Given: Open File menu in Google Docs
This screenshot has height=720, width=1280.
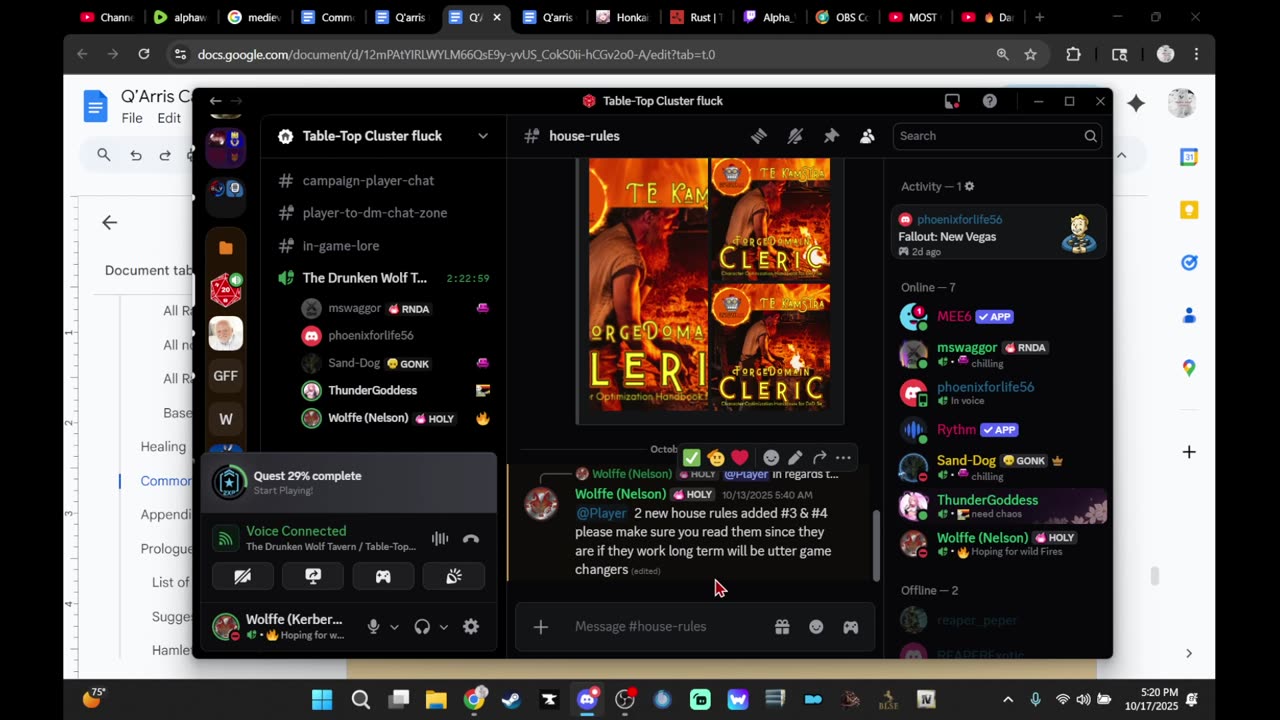Looking at the screenshot, I should [132, 118].
